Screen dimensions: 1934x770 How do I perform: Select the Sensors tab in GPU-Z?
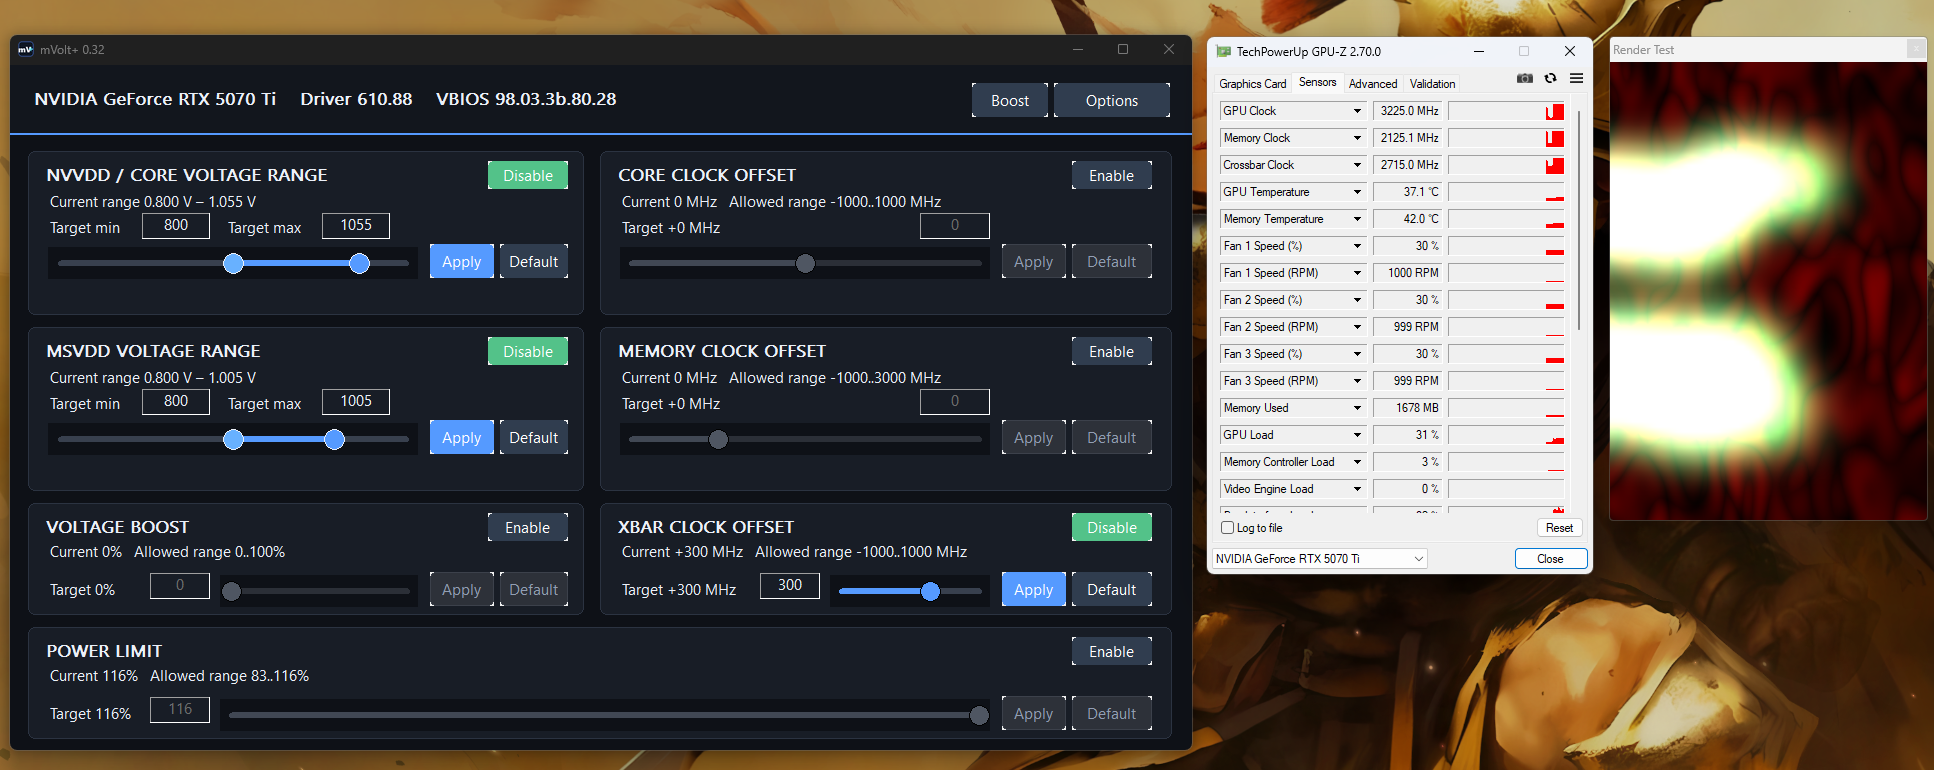click(x=1317, y=83)
